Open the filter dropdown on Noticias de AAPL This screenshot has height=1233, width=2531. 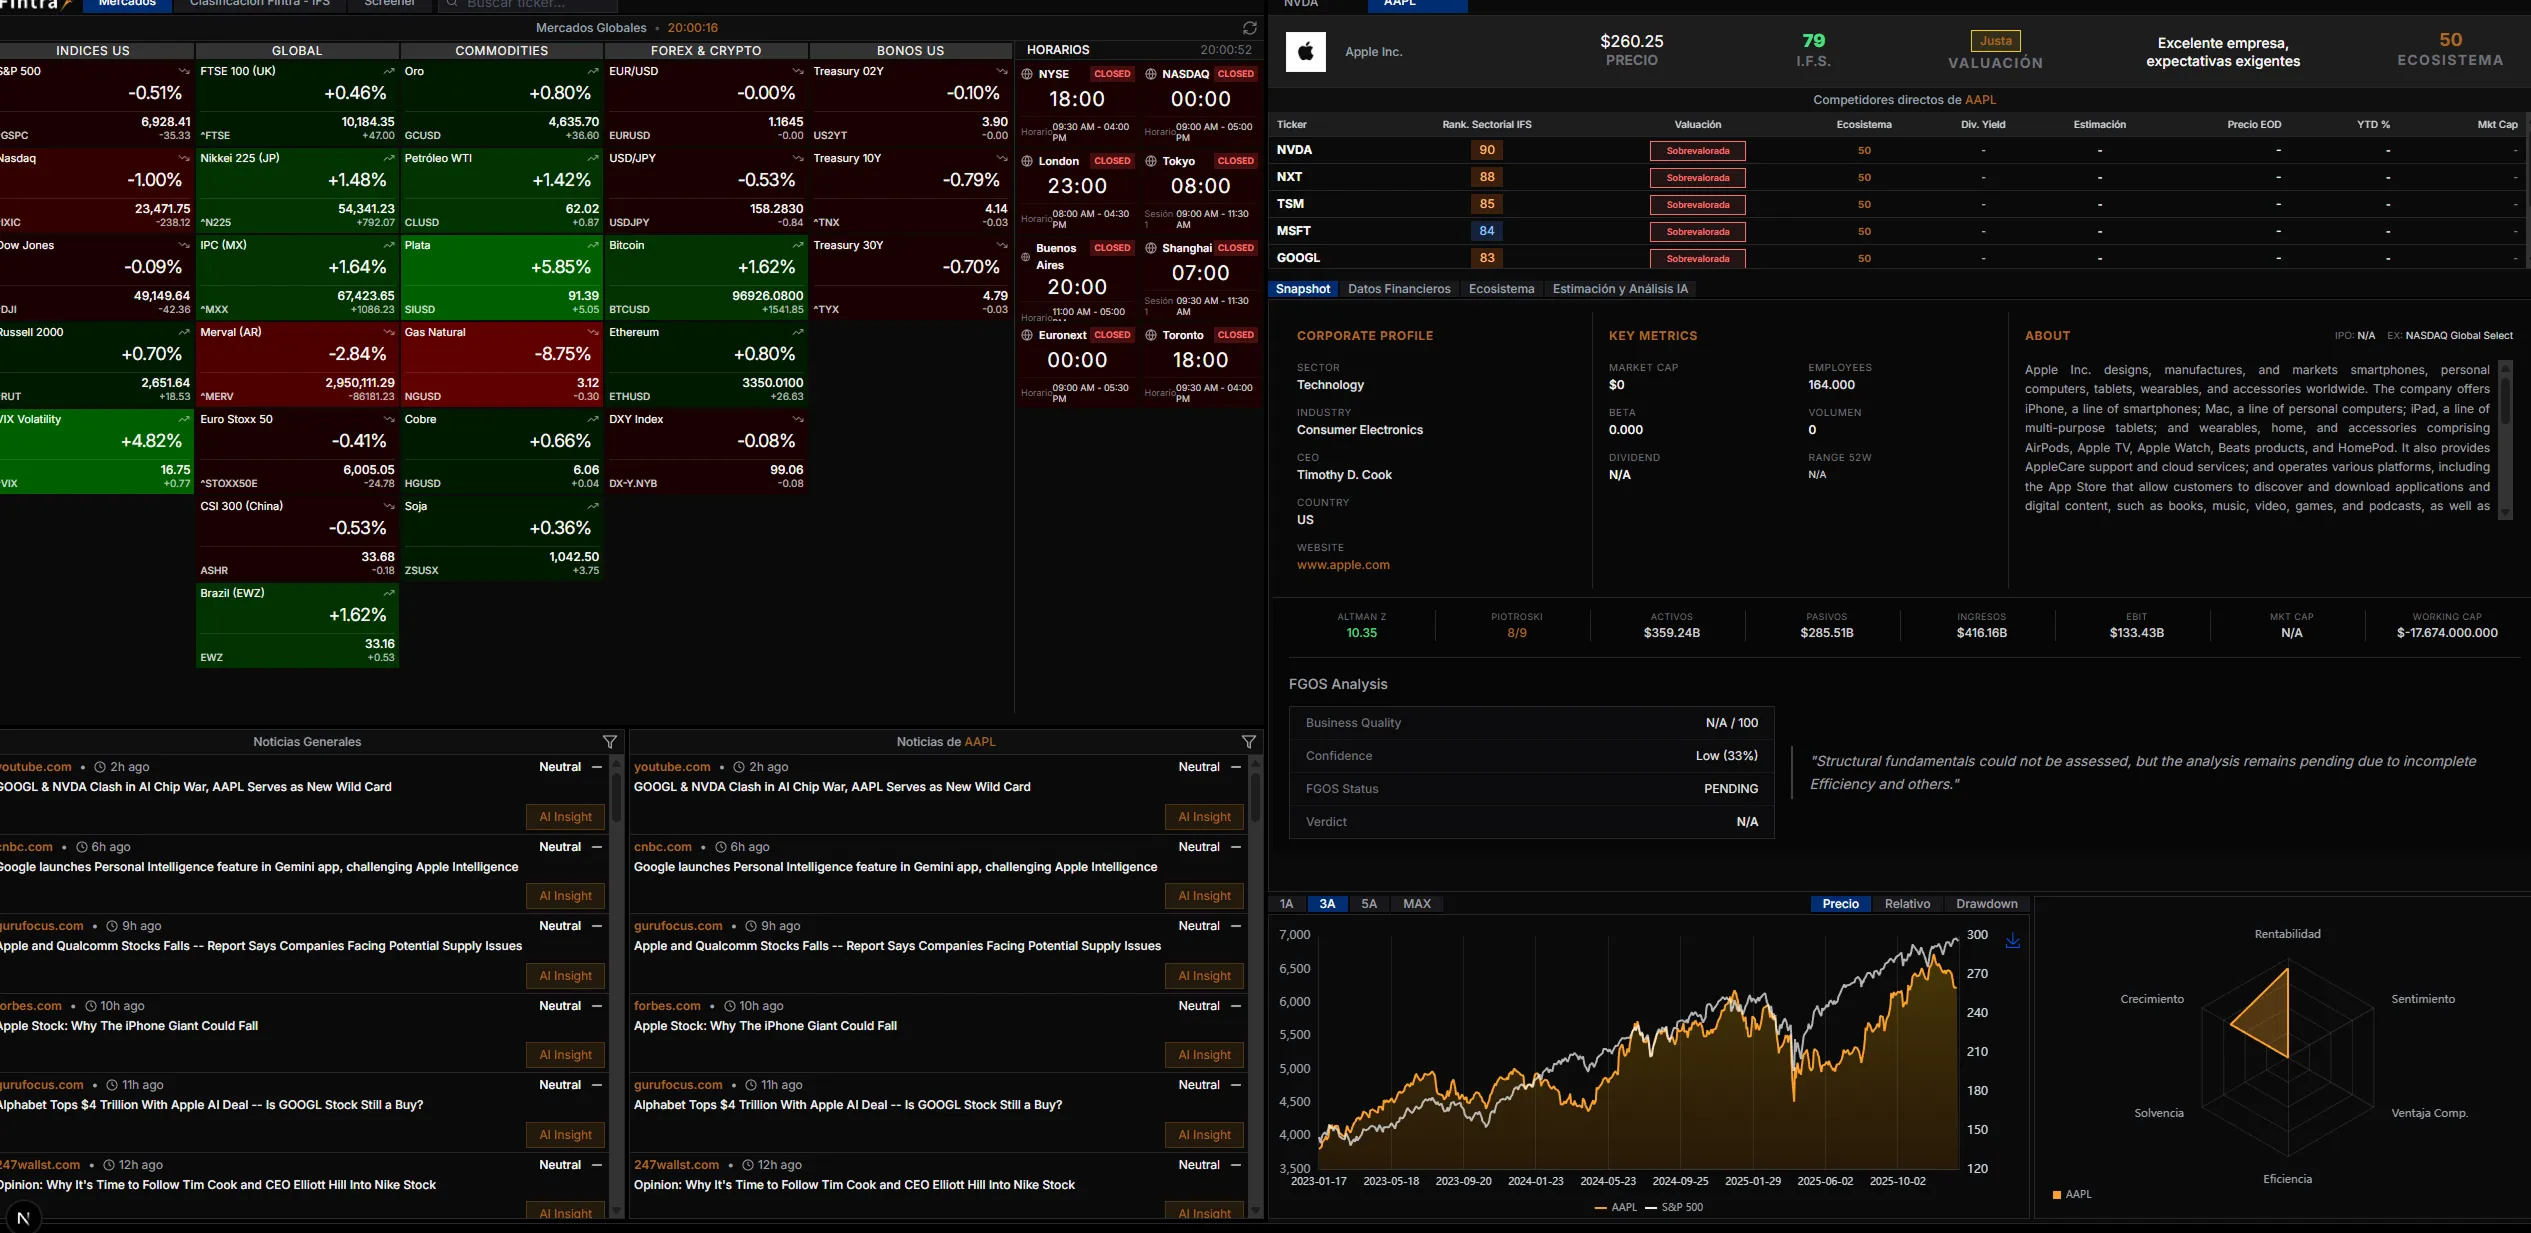(x=1249, y=742)
